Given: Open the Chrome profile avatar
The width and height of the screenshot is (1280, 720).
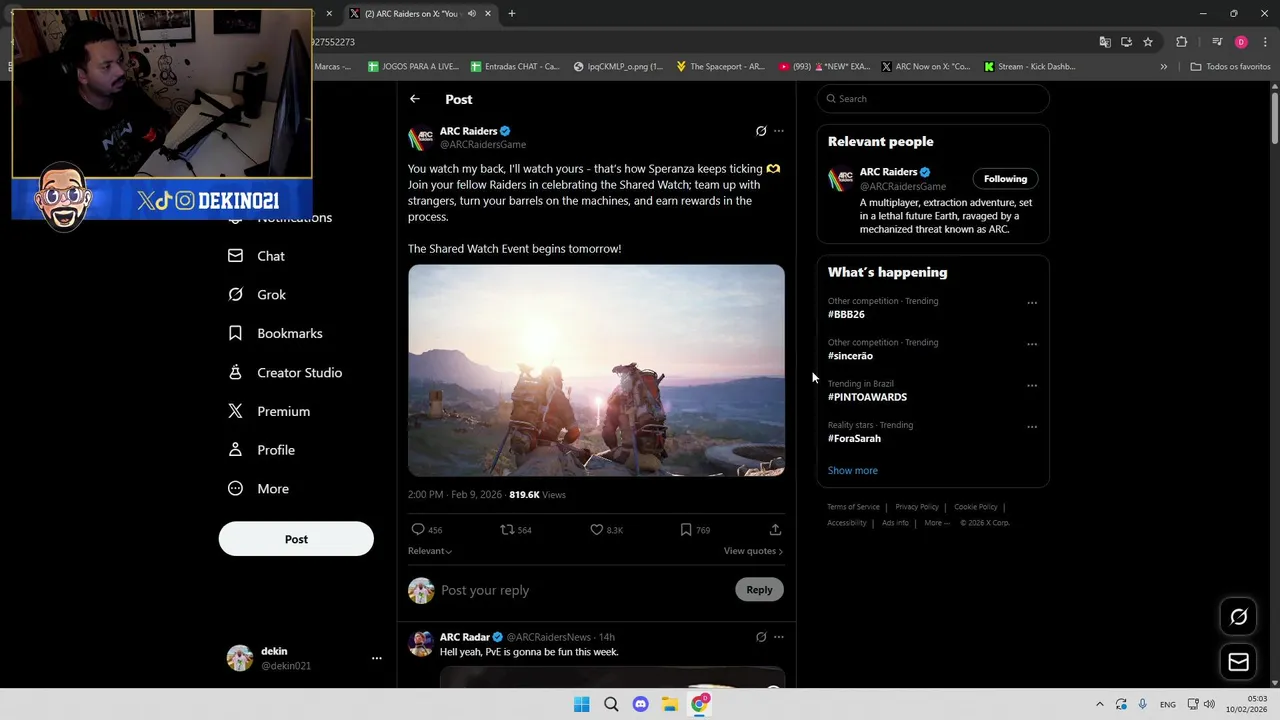Looking at the screenshot, I should click(x=1241, y=42).
